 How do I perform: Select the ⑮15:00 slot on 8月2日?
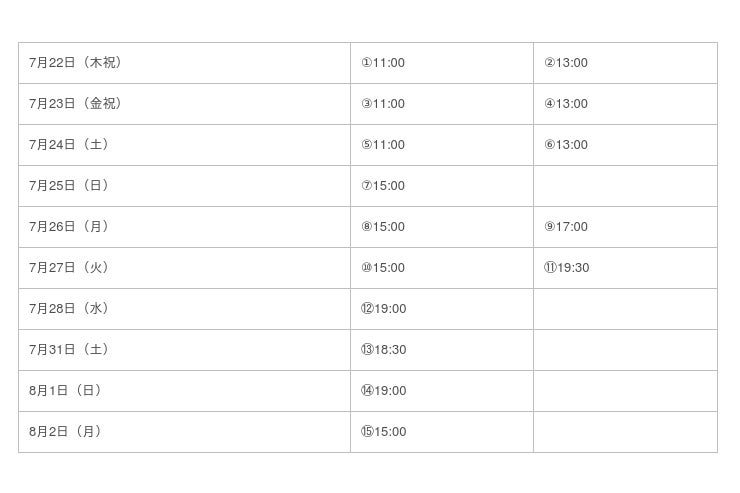tap(384, 432)
